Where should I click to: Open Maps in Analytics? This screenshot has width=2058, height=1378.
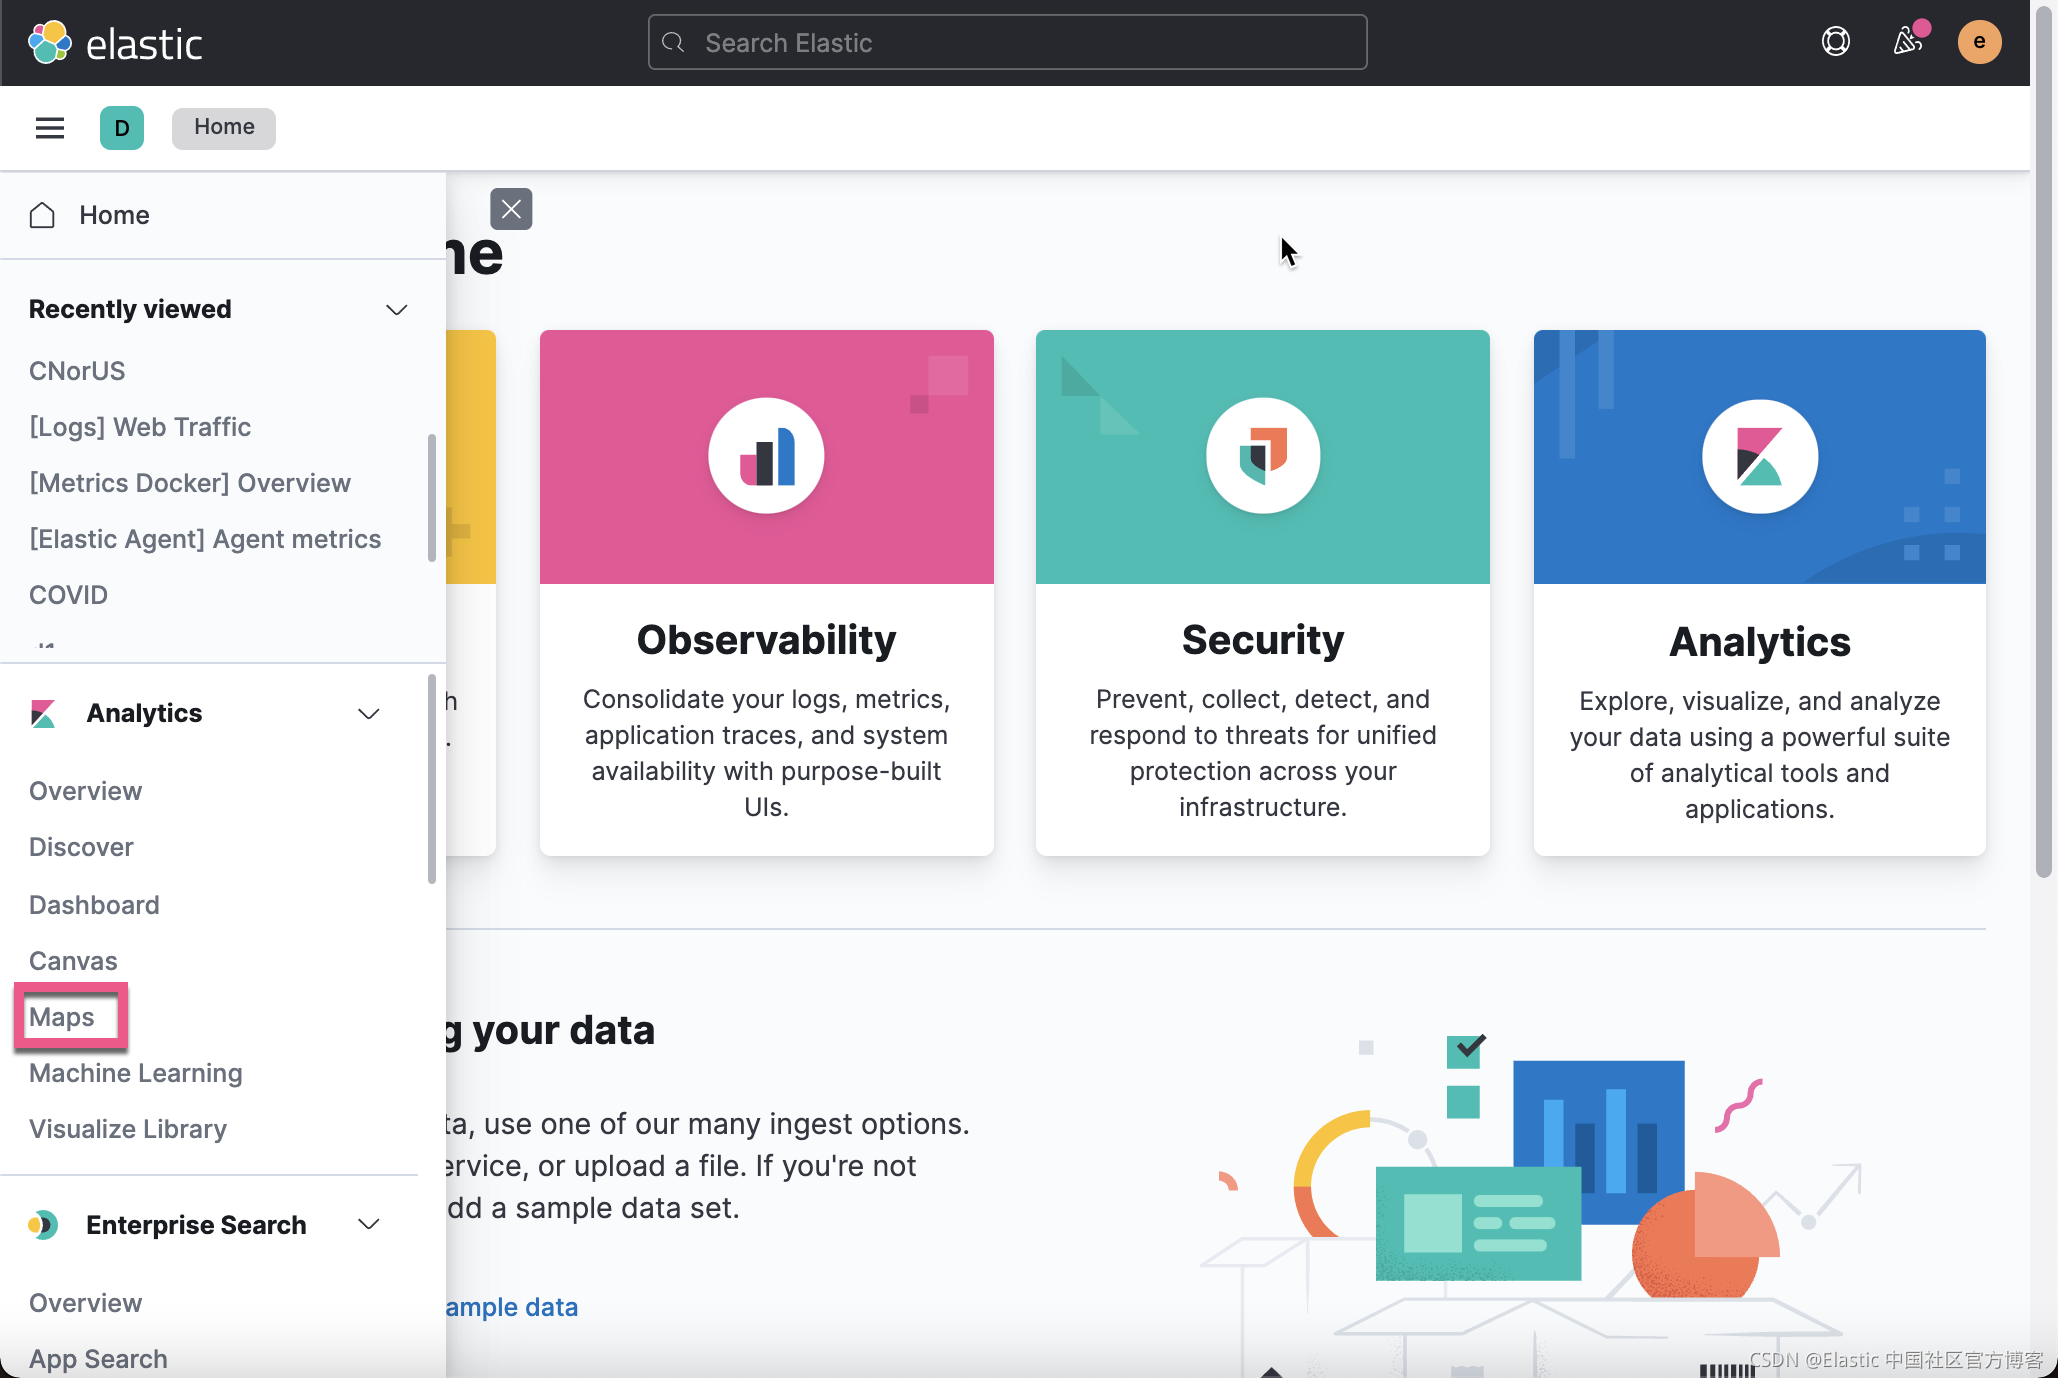click(x=62, y=1017)
